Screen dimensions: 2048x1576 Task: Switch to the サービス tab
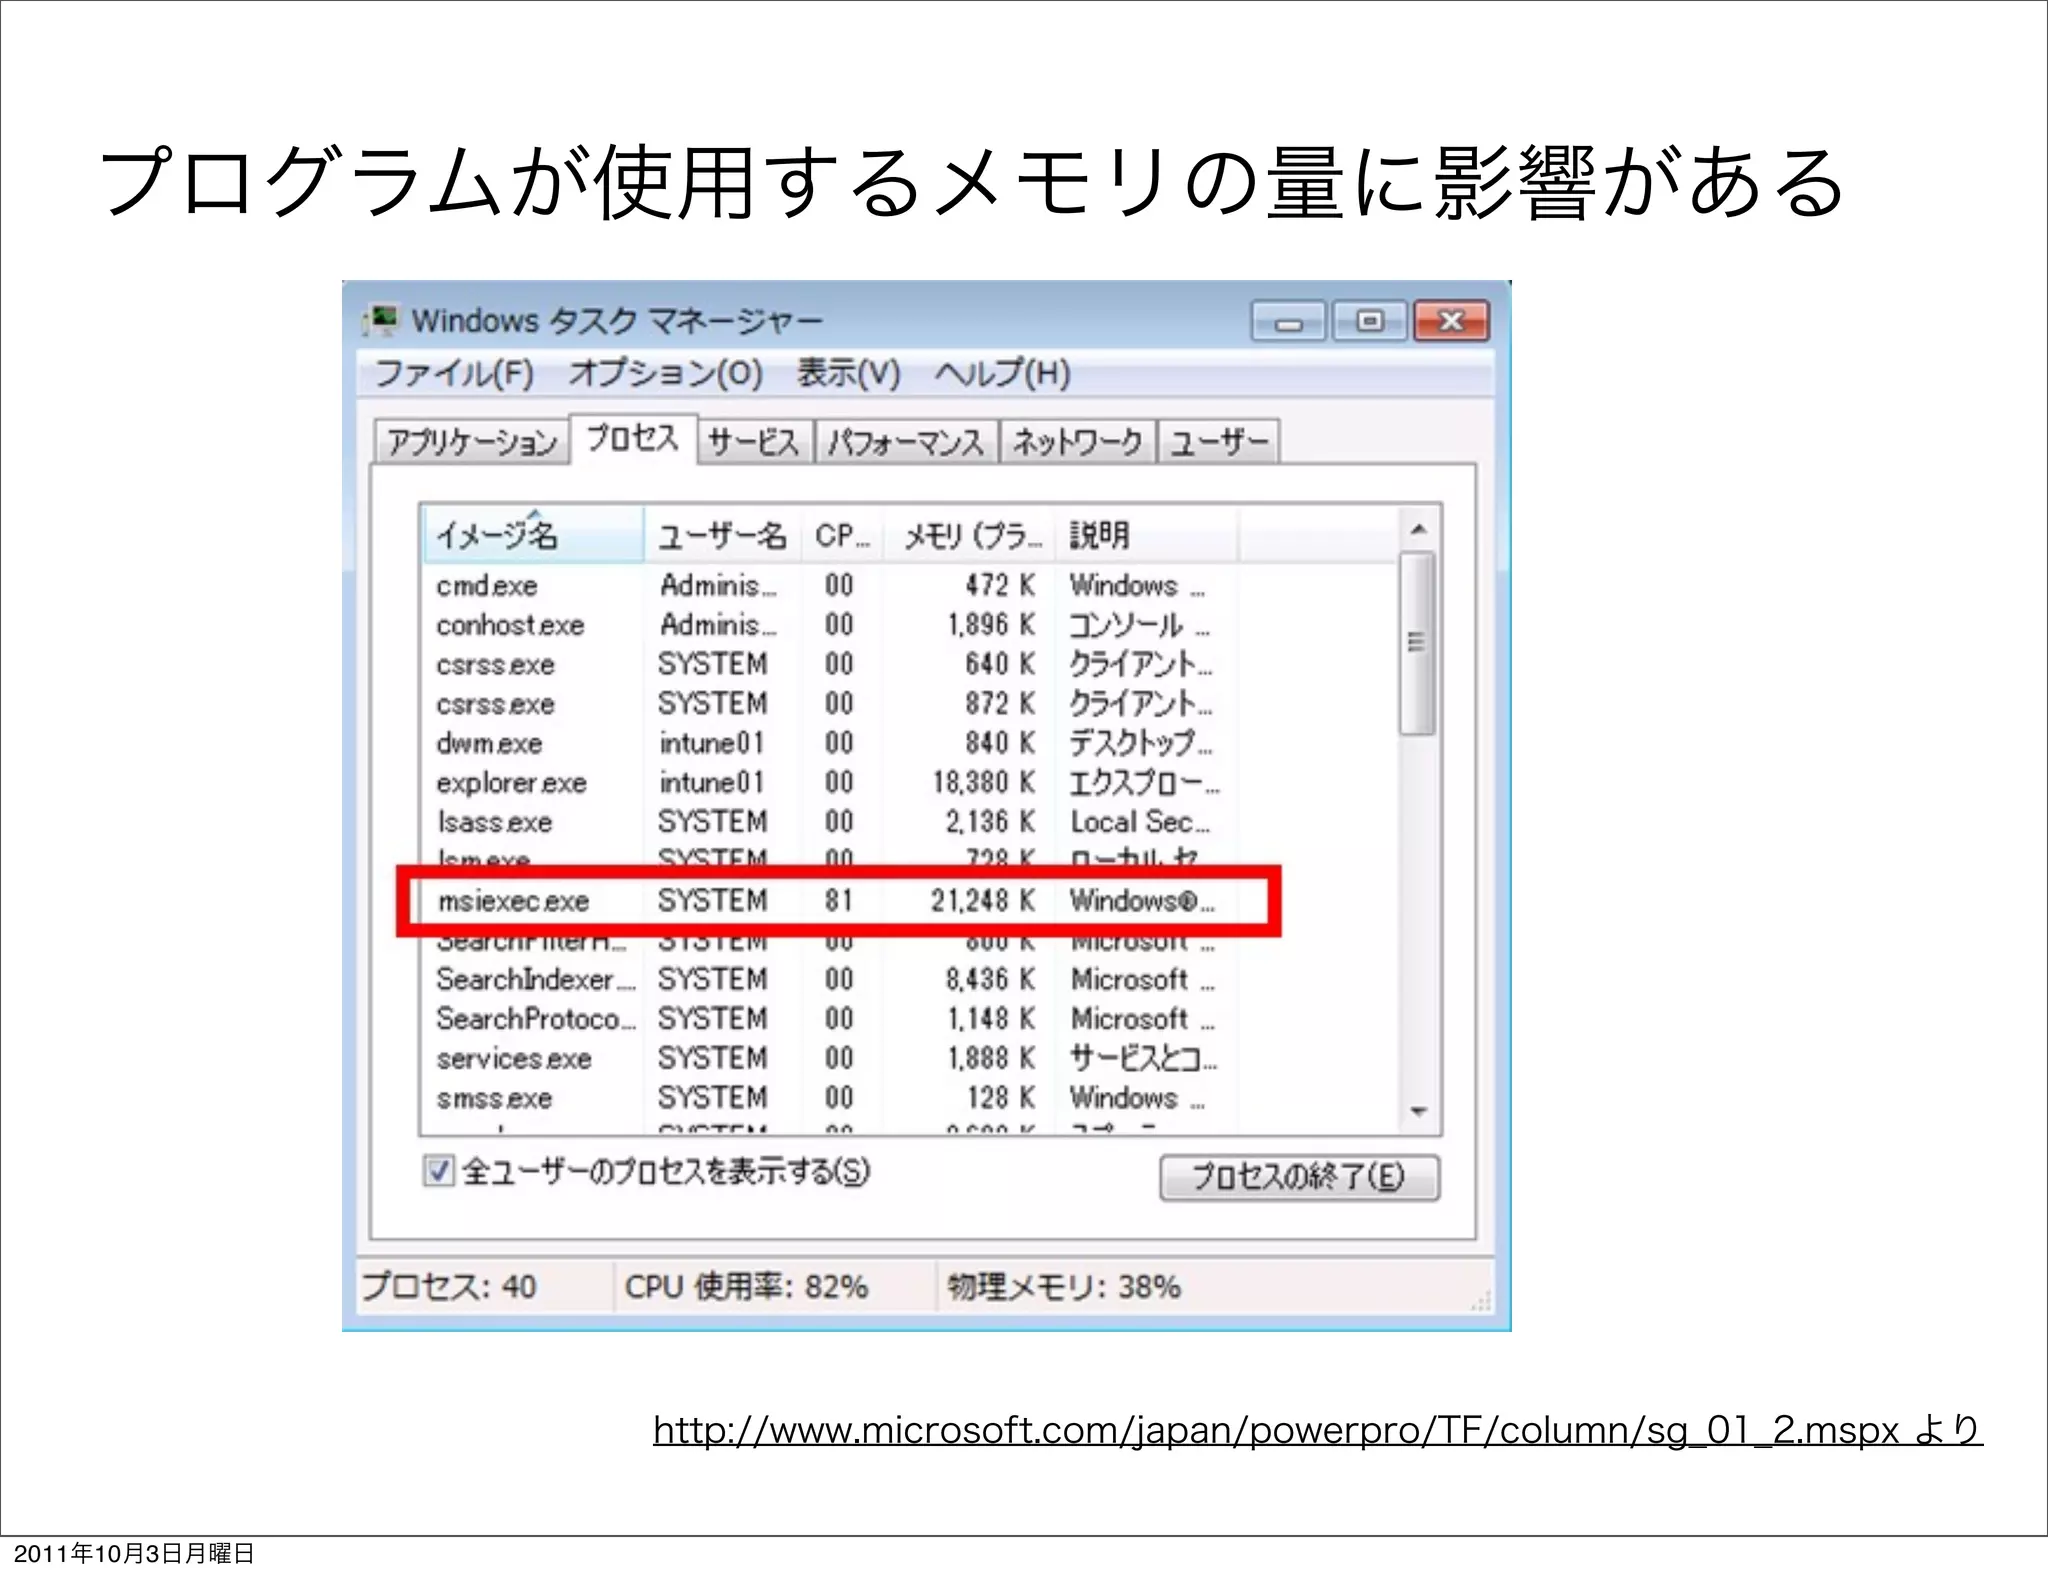(754, 442)
